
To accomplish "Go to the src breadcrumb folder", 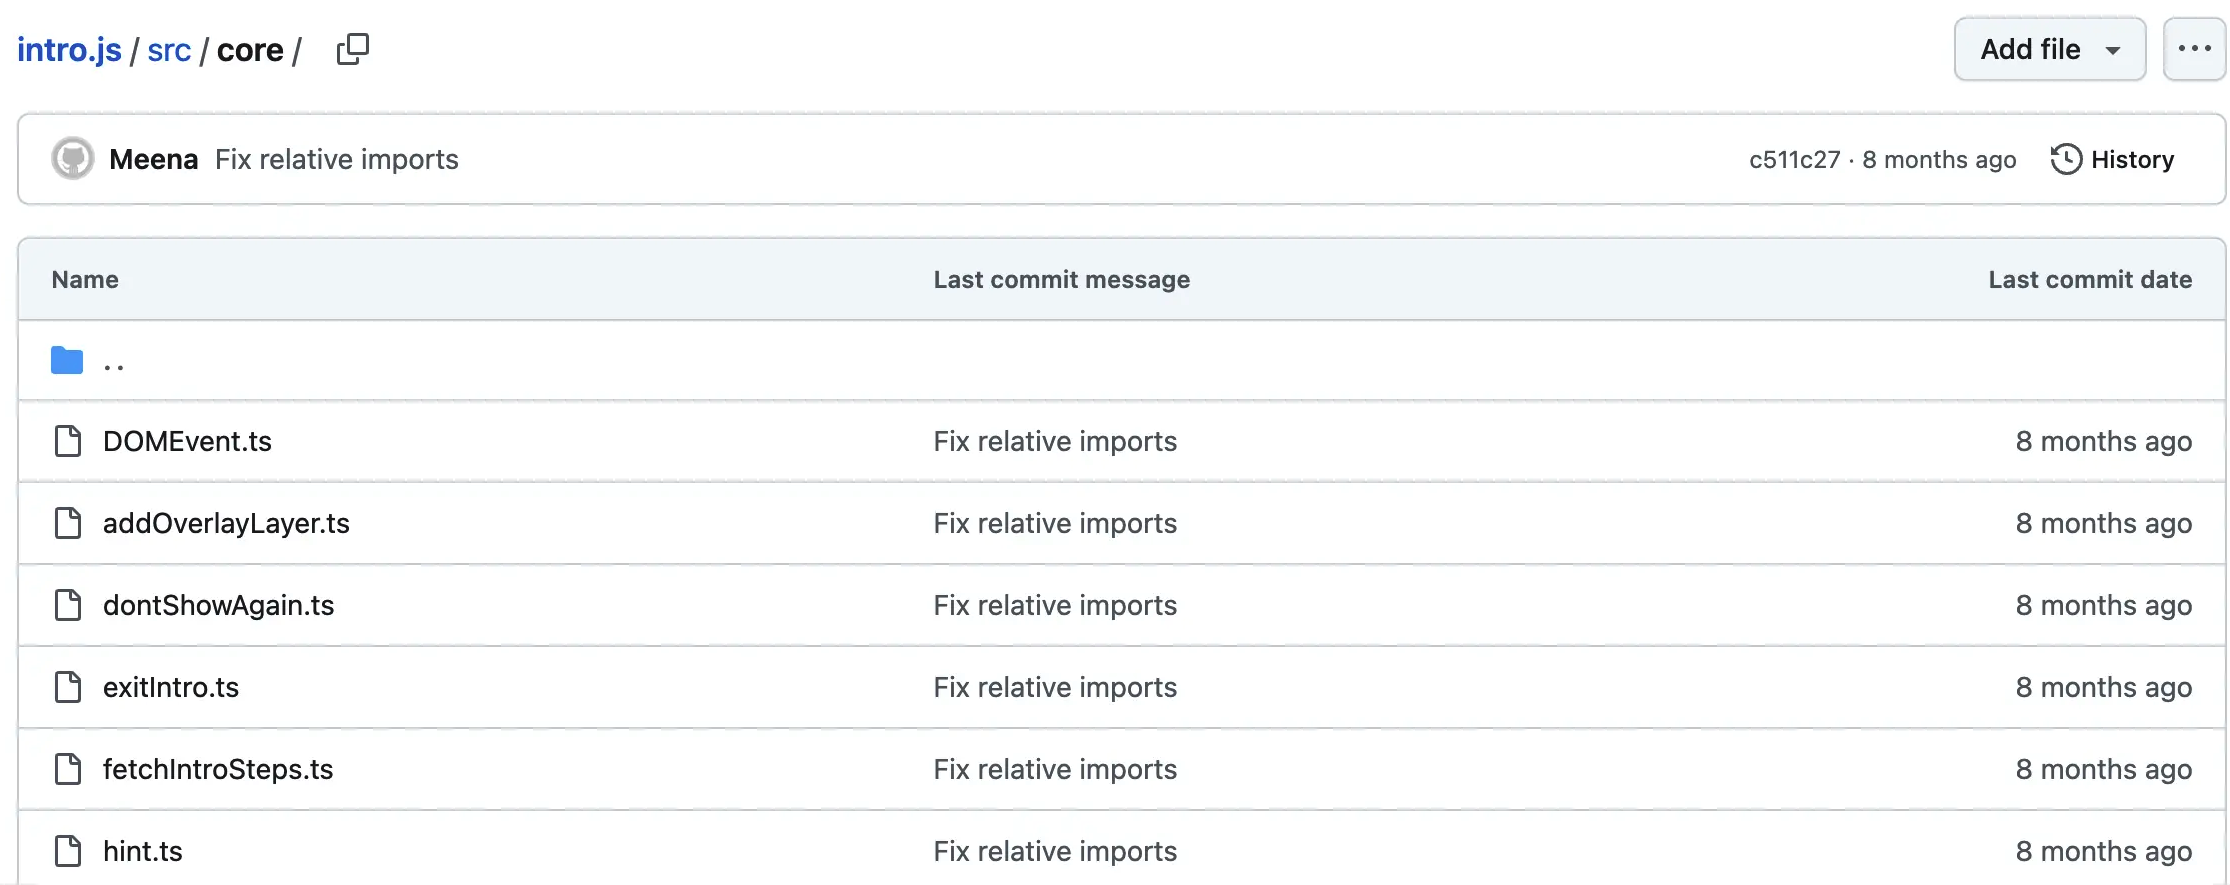I will click(x=168, y=50).
